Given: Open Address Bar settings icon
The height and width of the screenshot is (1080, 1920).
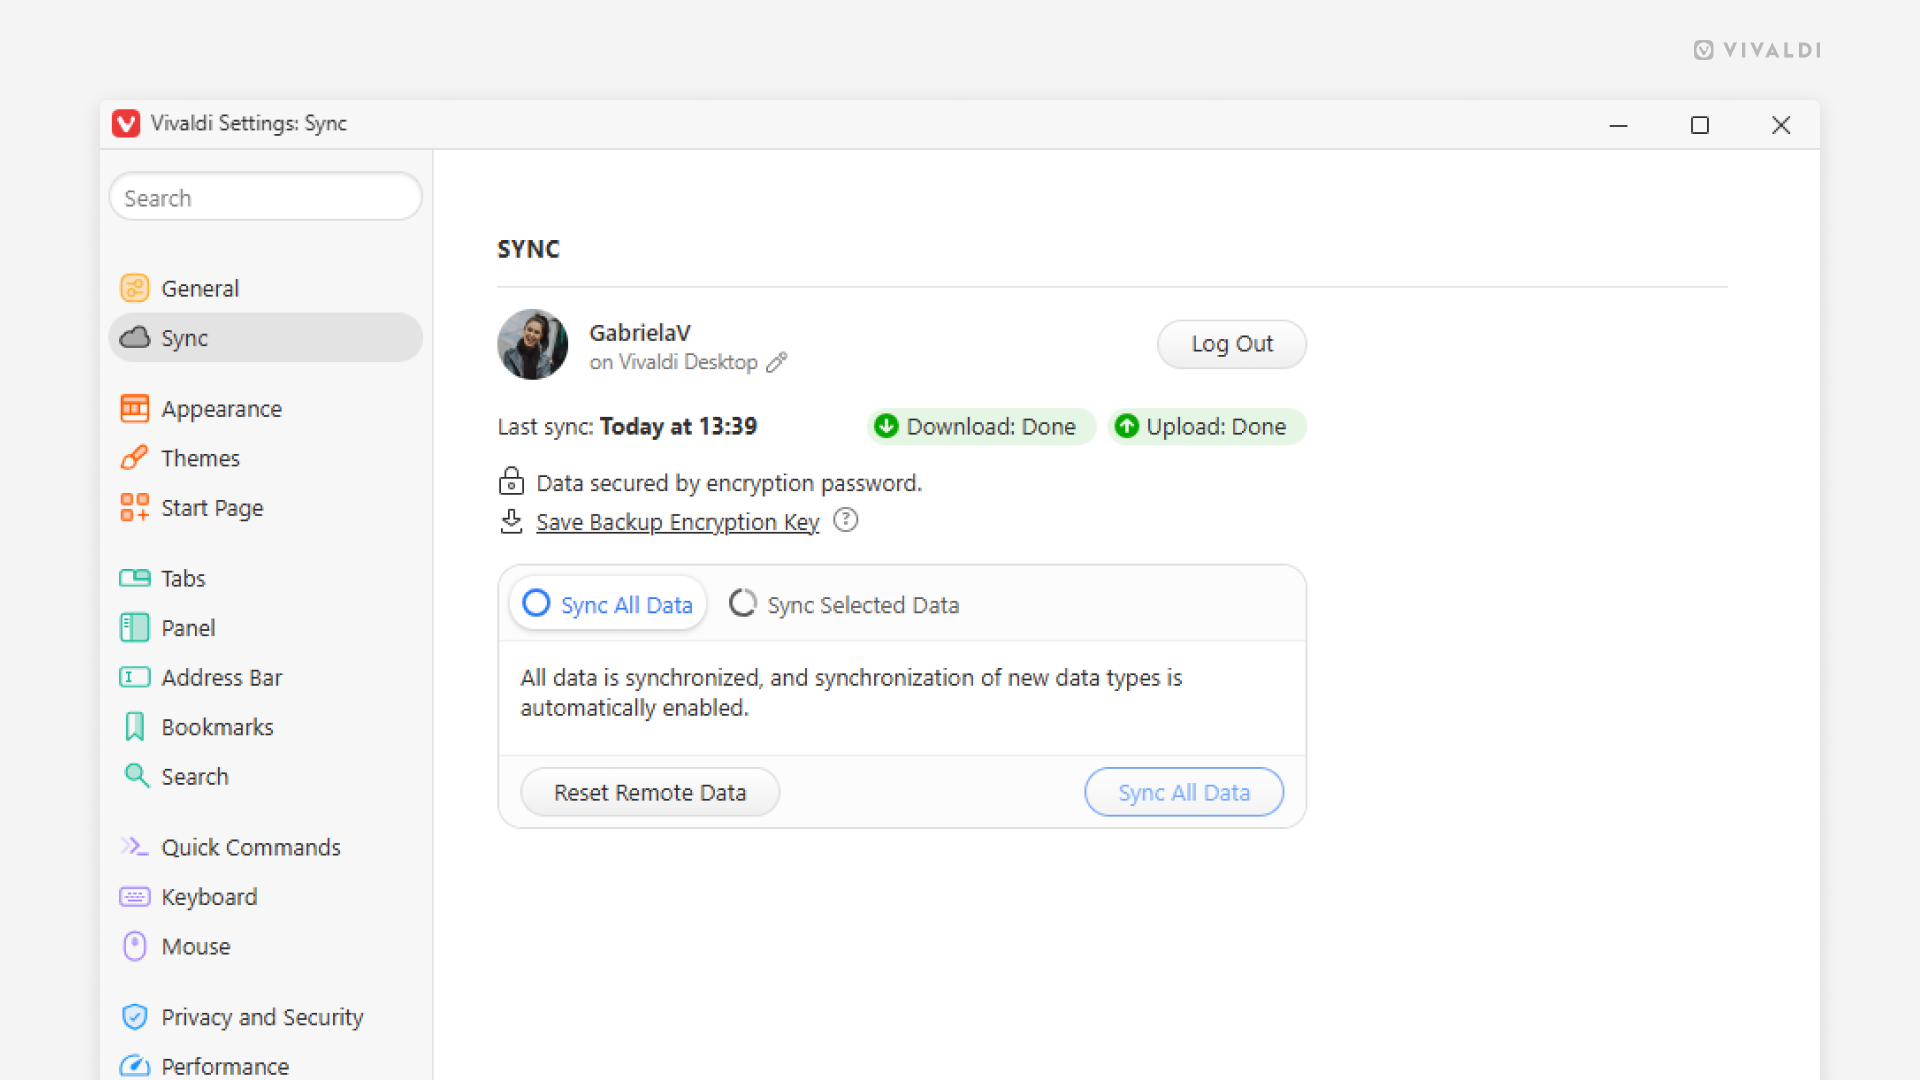Looking at the screenshot, I should 134,677.
